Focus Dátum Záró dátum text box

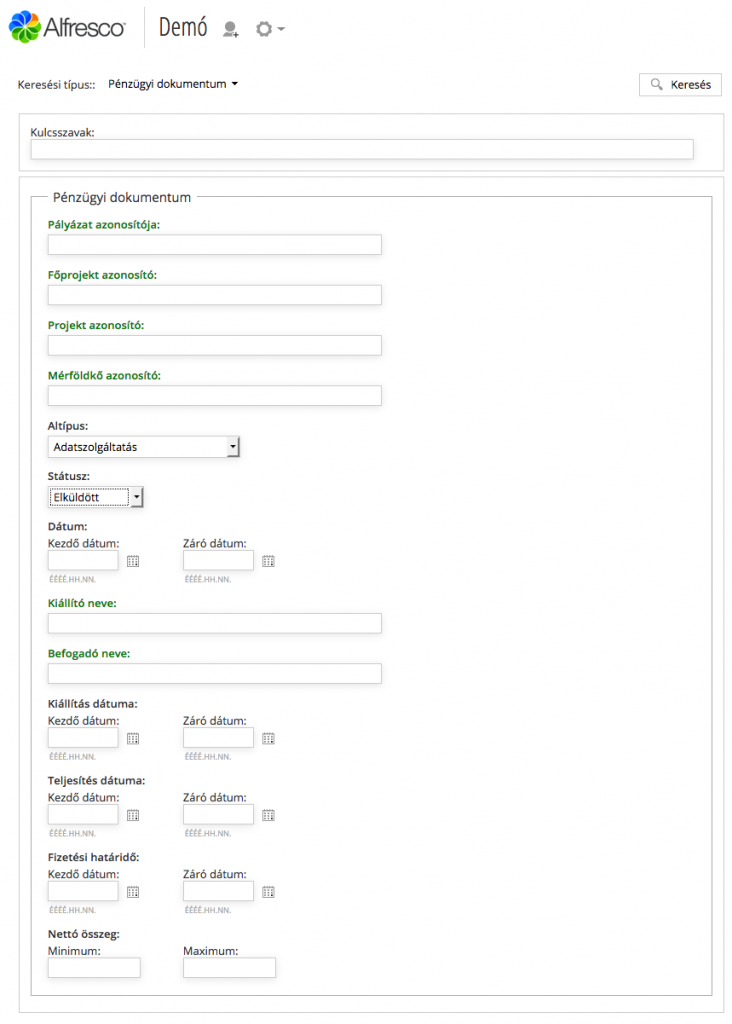(x=218, y=560)
